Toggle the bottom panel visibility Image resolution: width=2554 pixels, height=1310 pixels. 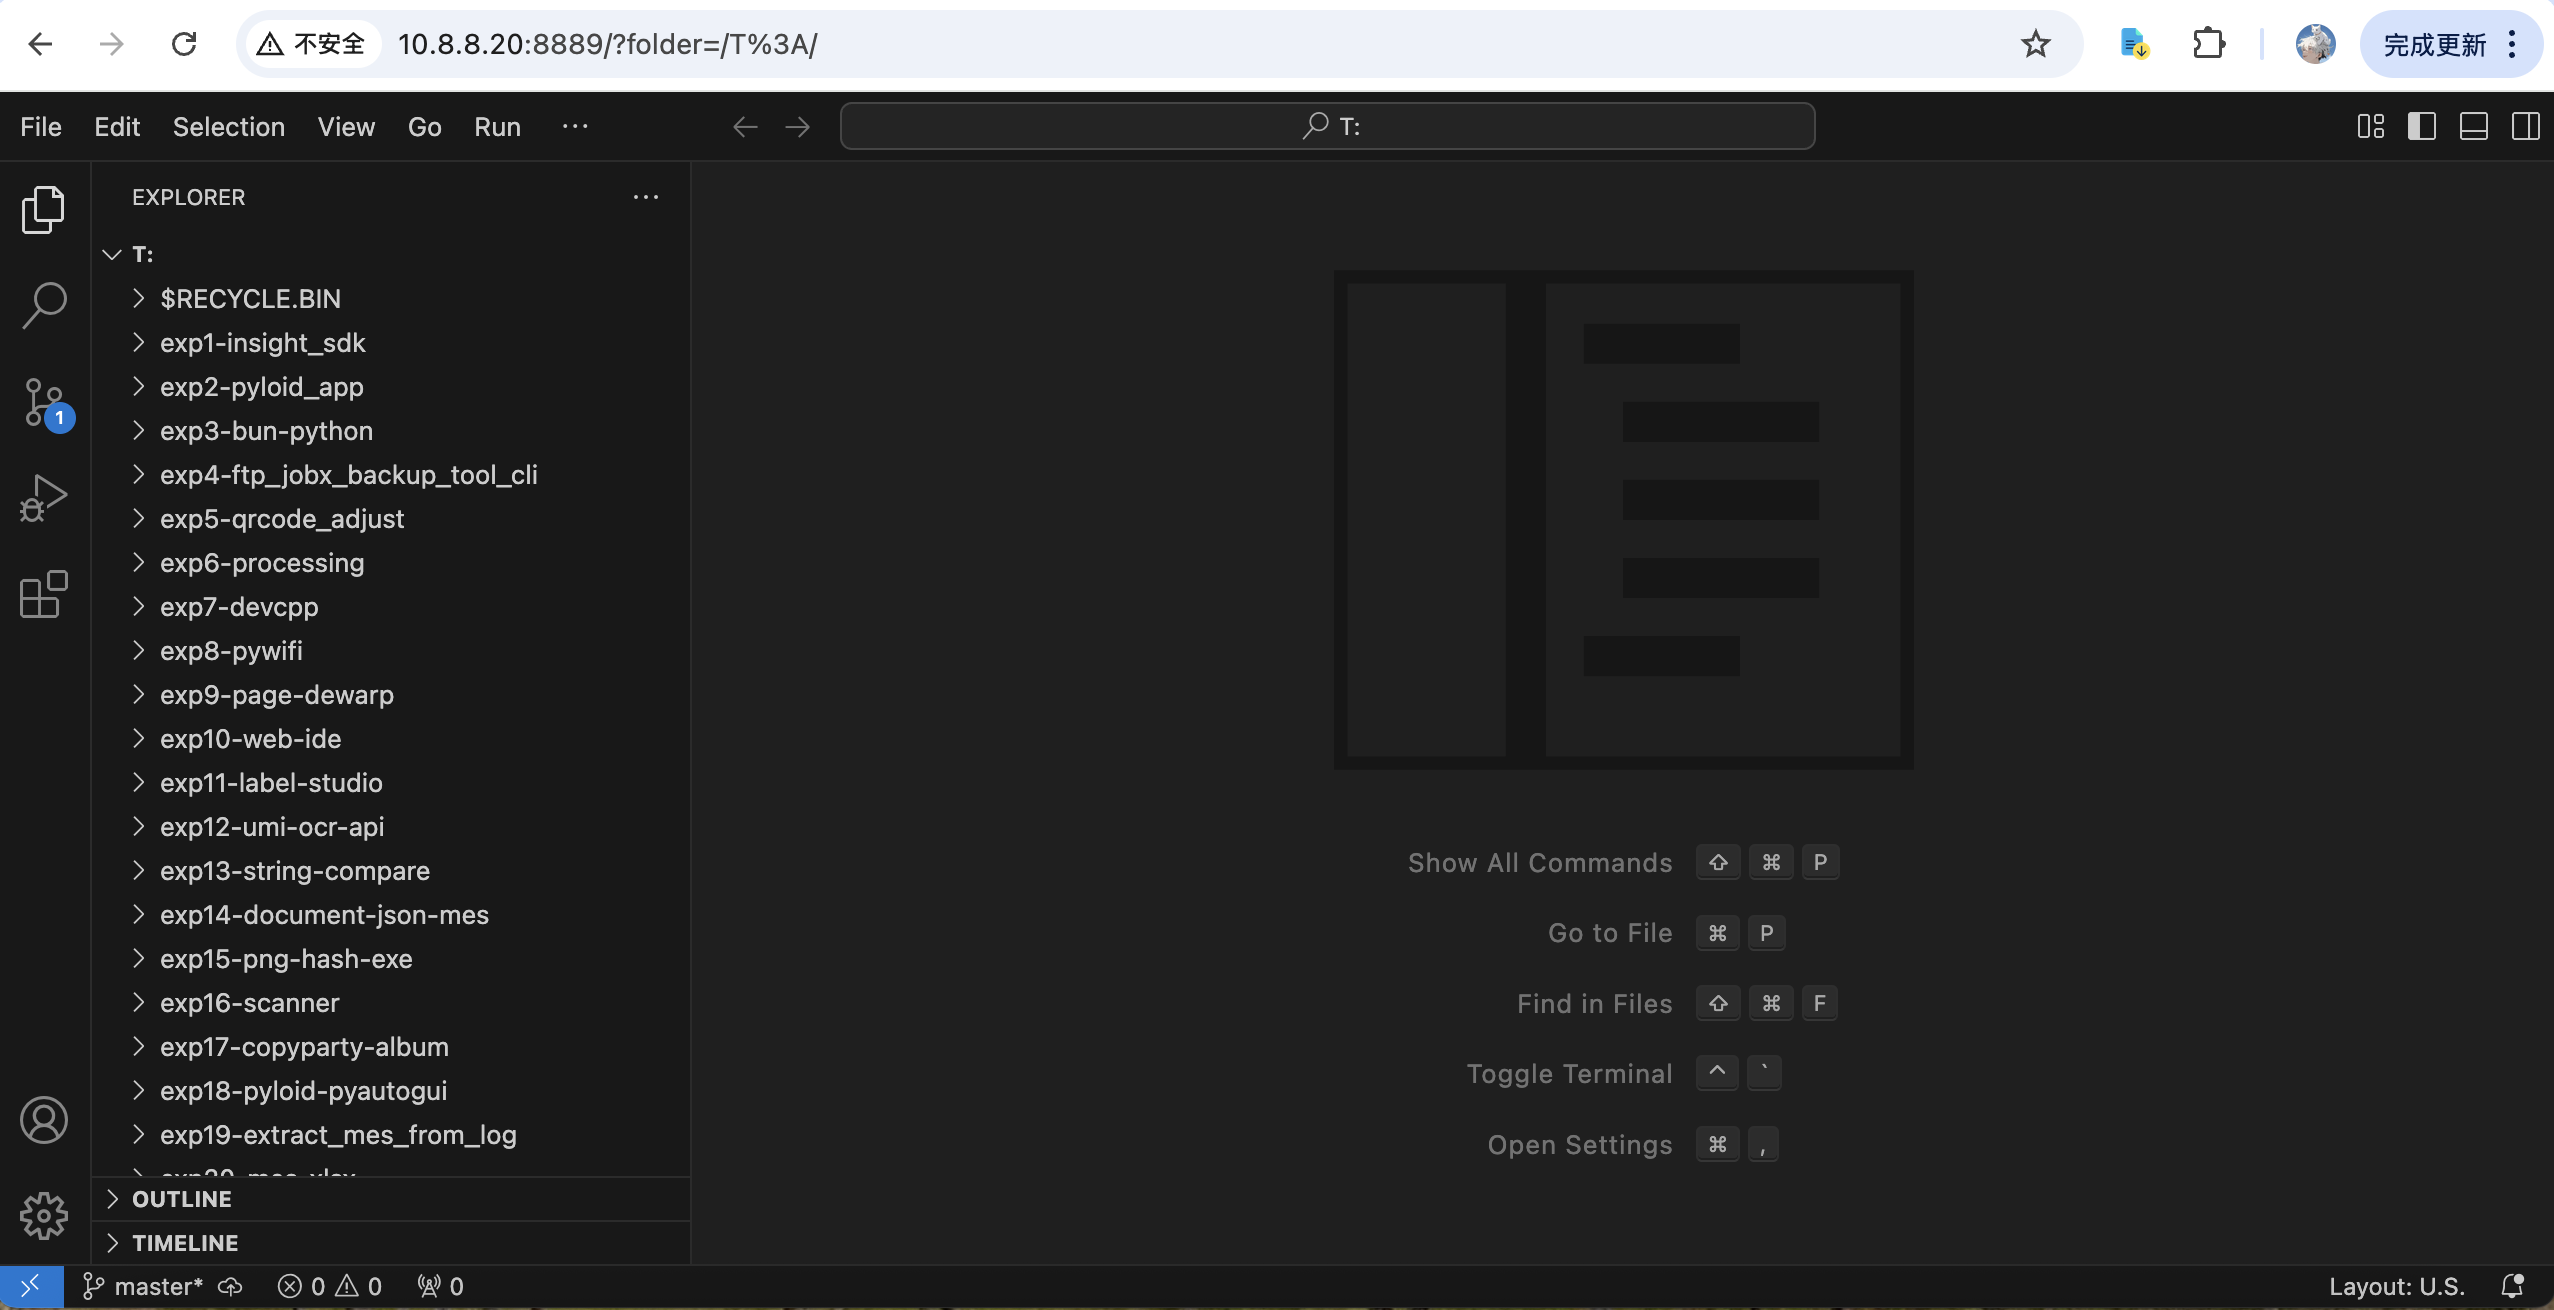2474,126
